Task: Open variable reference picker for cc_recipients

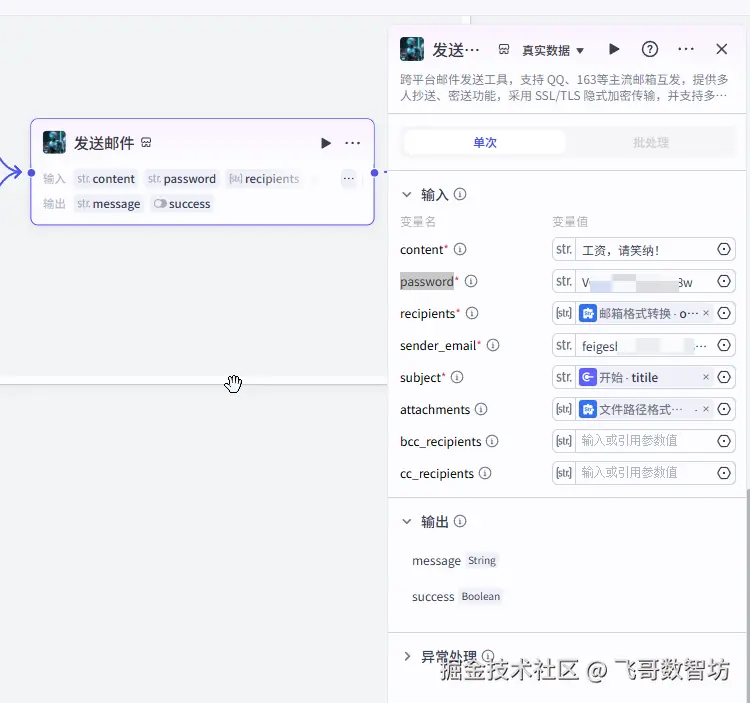Action: click(724, 473)
